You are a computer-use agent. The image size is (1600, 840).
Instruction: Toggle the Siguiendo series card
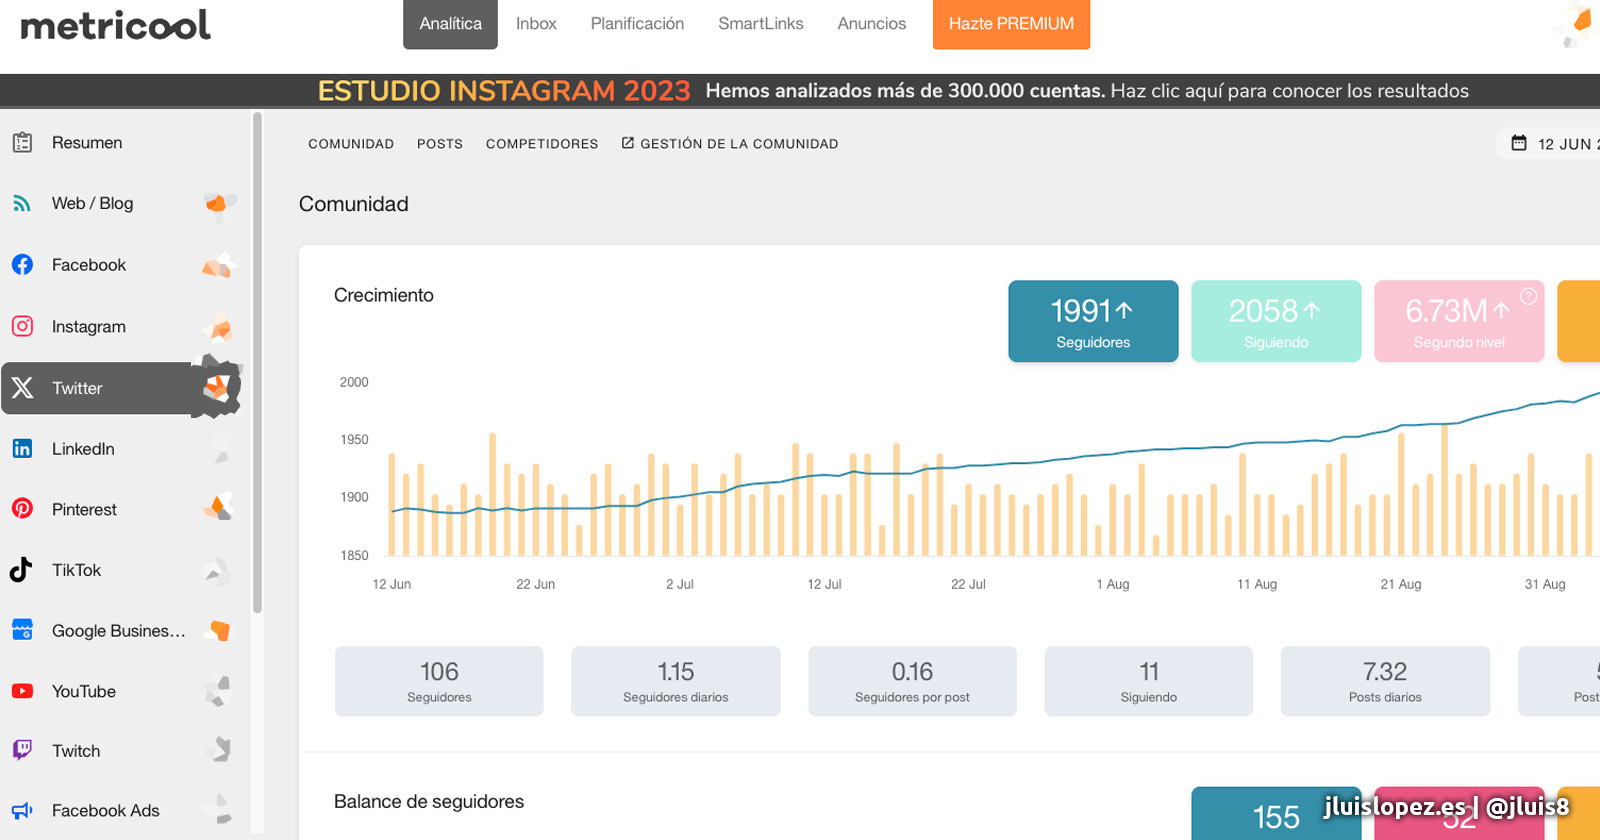(x=1275, y=321)
